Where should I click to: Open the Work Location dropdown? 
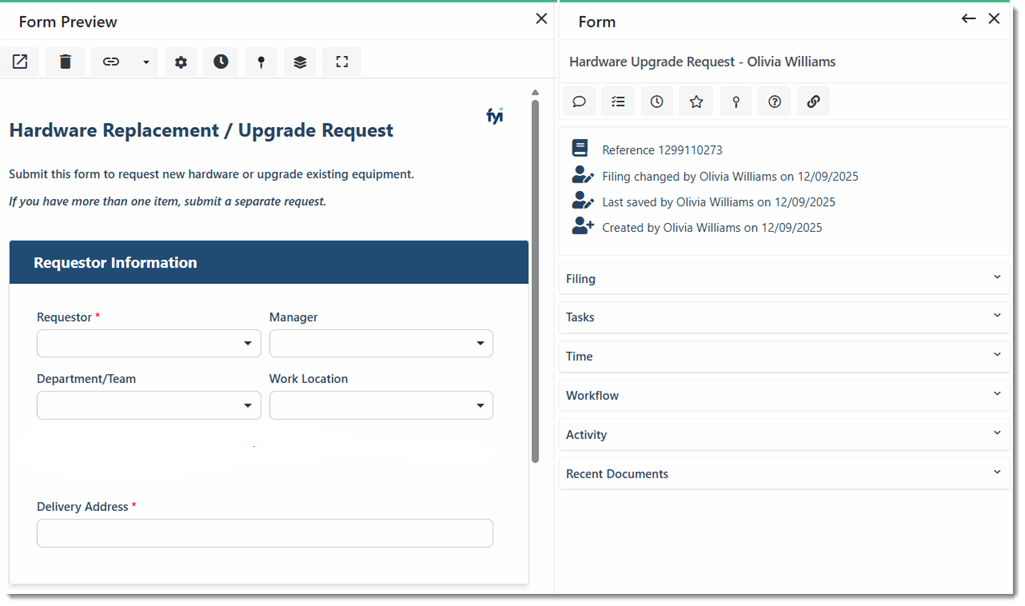point(381,405)
